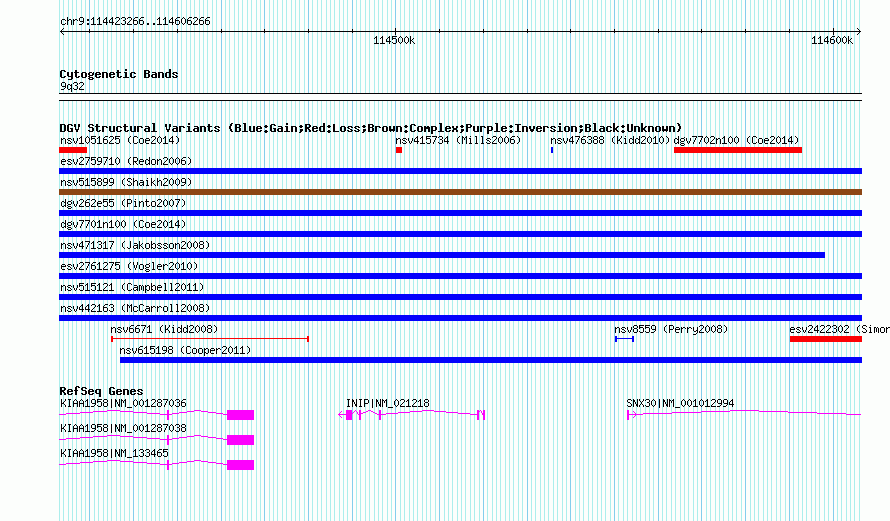This screenshot has width=890, height=521.
Task: Click the small red nsv415734 variant block
Action: click(x=399, y=150)
